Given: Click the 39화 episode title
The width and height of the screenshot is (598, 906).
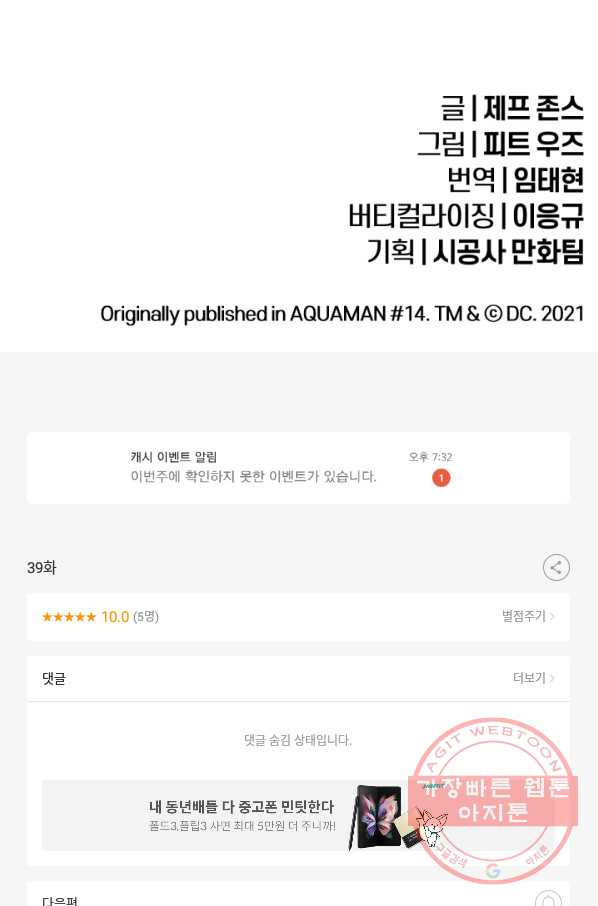Looking at the screenshot, I should coord(42,568).
